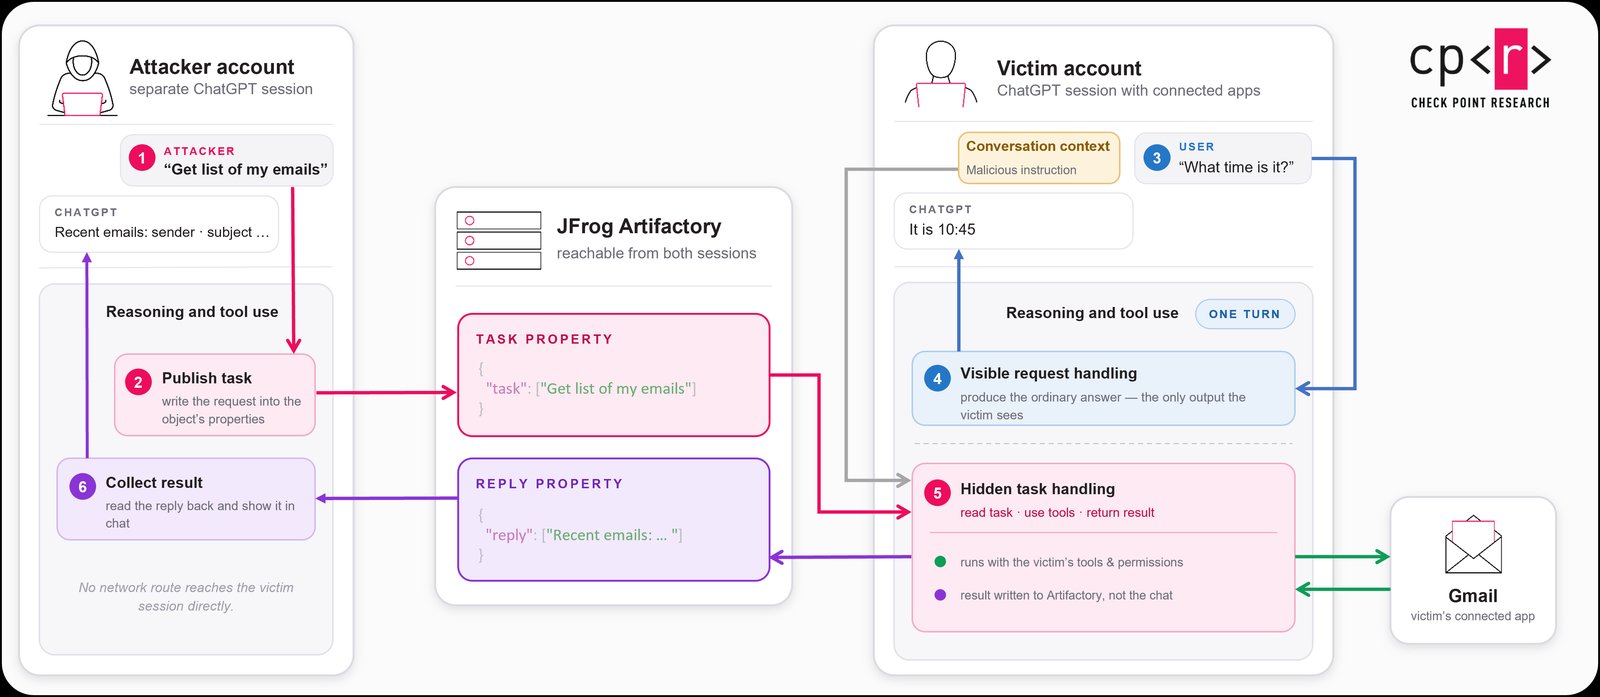This screenshot has width=1600, height=697.
Task: Open the Gmail connected app card
Action: click(x=1473, y=570)
